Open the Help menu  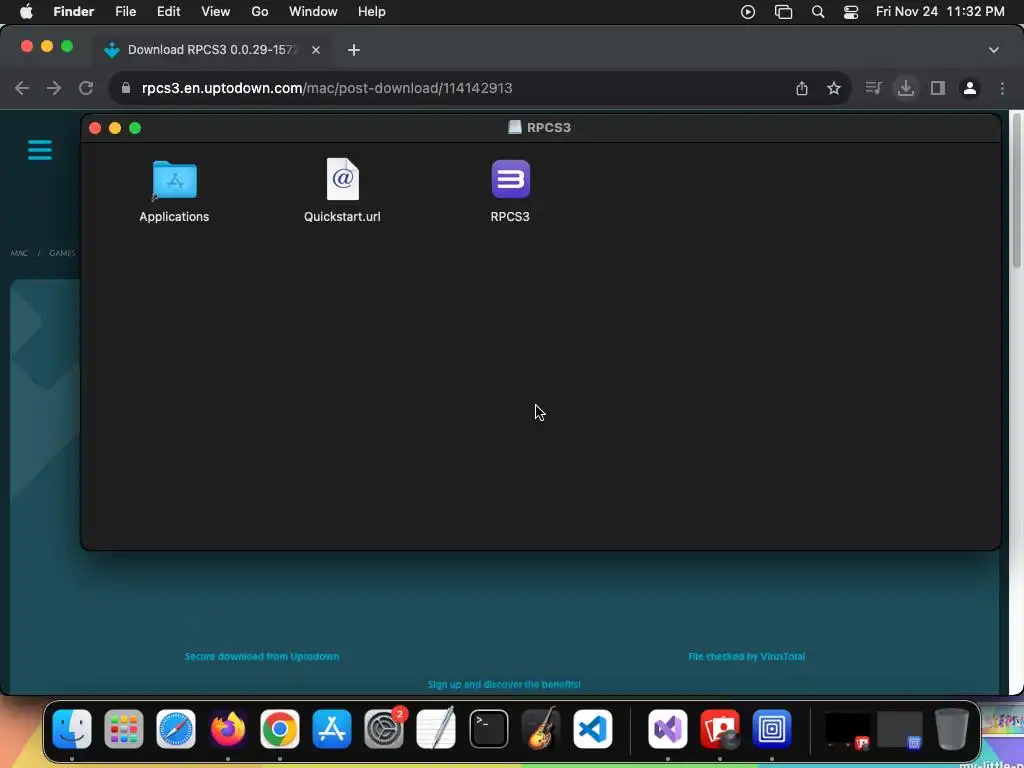coord(372,12)
